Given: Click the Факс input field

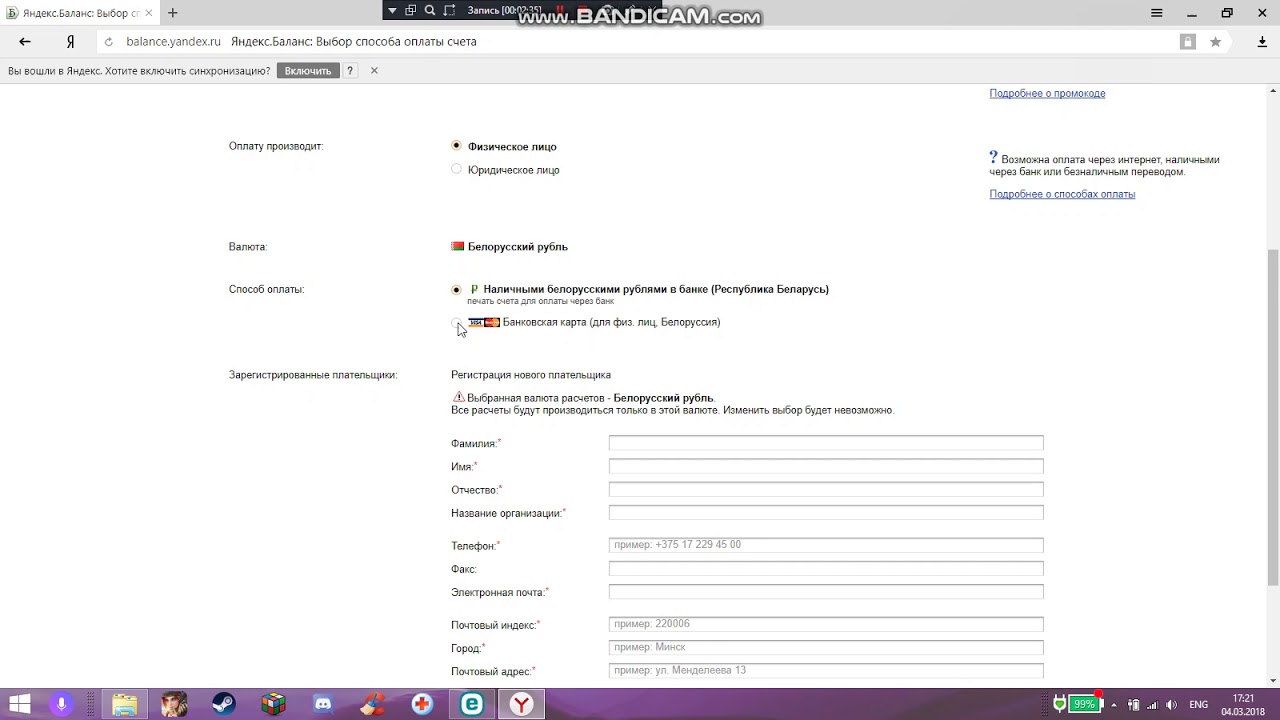Looking at the screenshot, I should tap(826, 568).
